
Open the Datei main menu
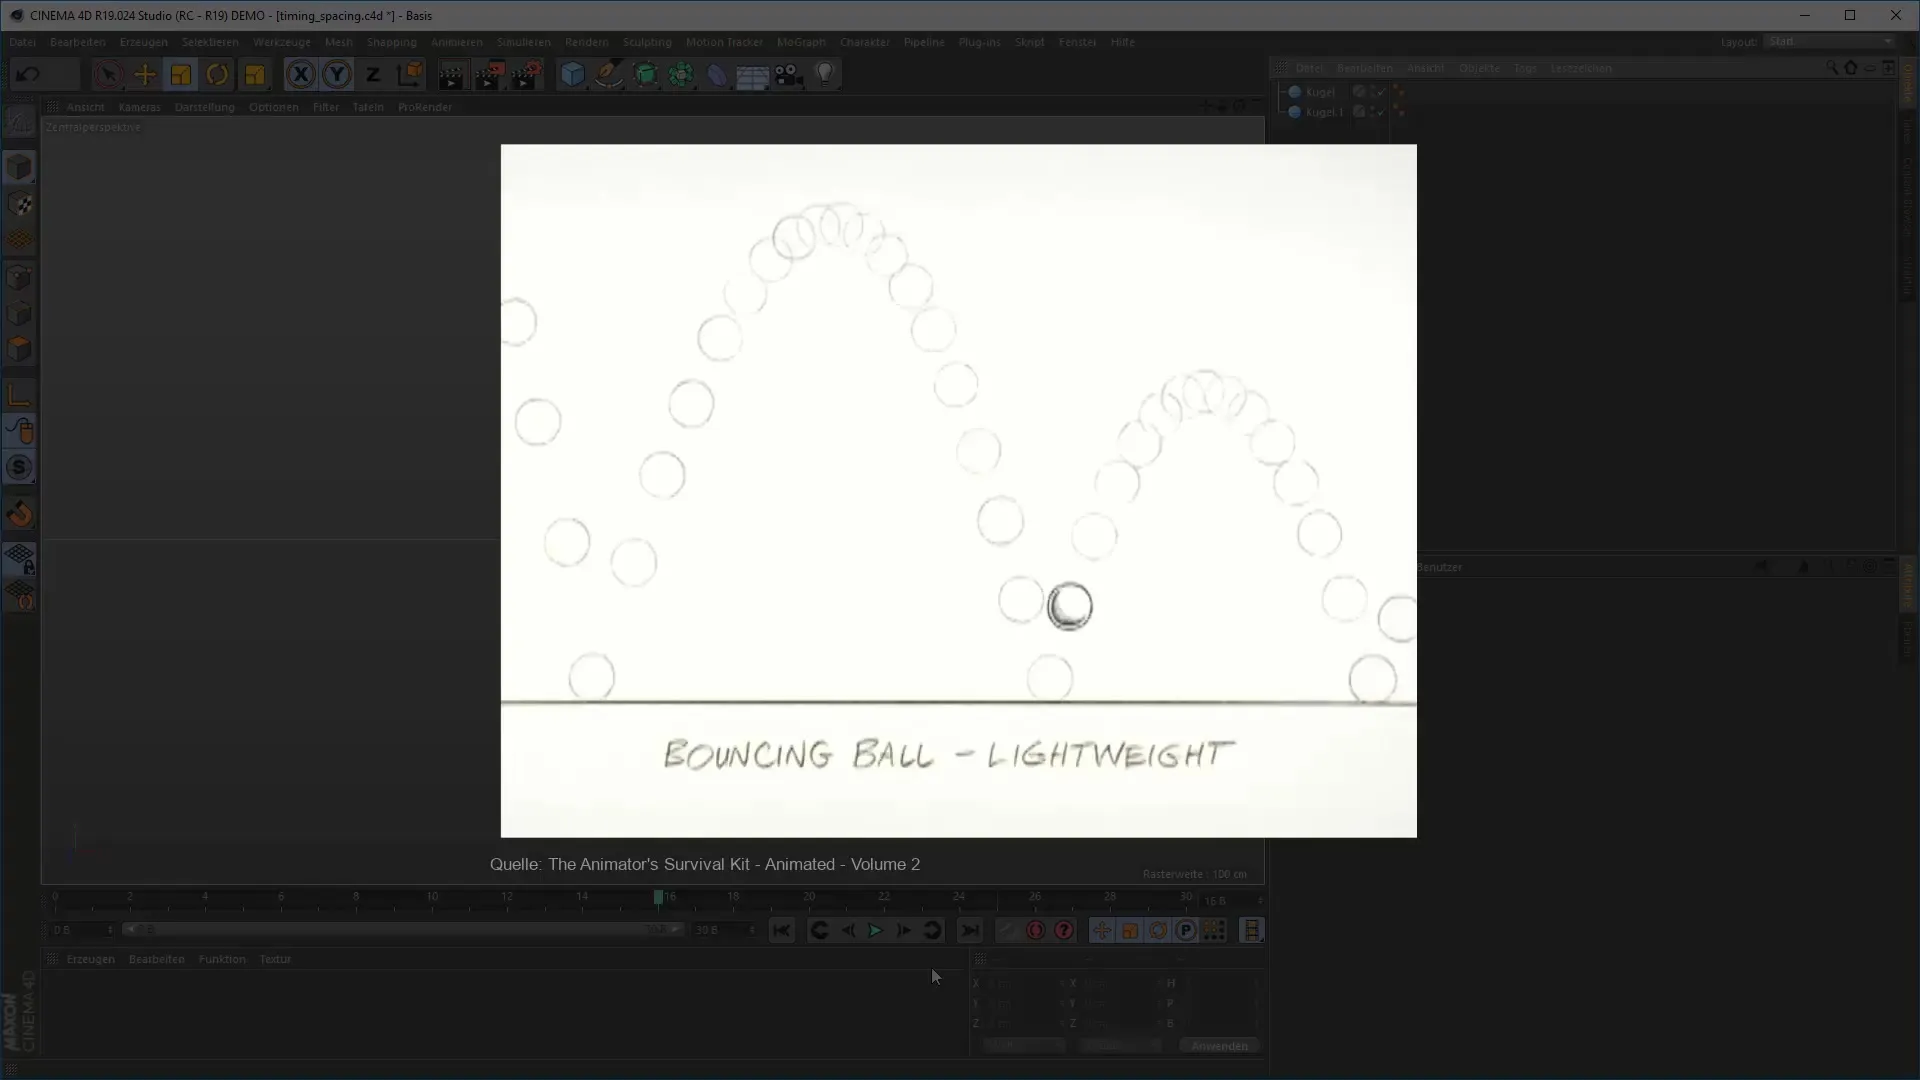coord(23,42)
